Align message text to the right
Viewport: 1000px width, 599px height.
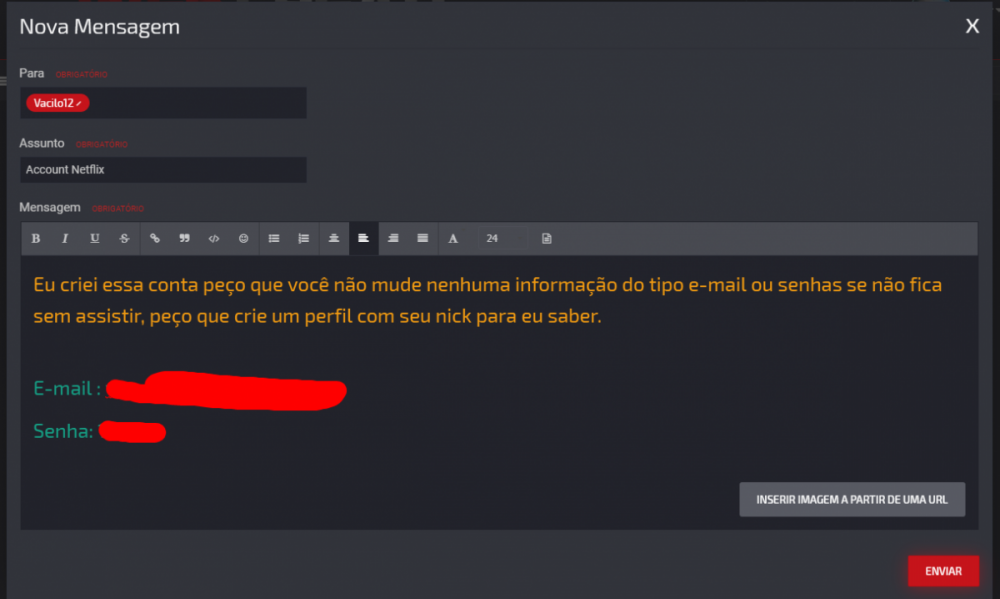(393, 239)
